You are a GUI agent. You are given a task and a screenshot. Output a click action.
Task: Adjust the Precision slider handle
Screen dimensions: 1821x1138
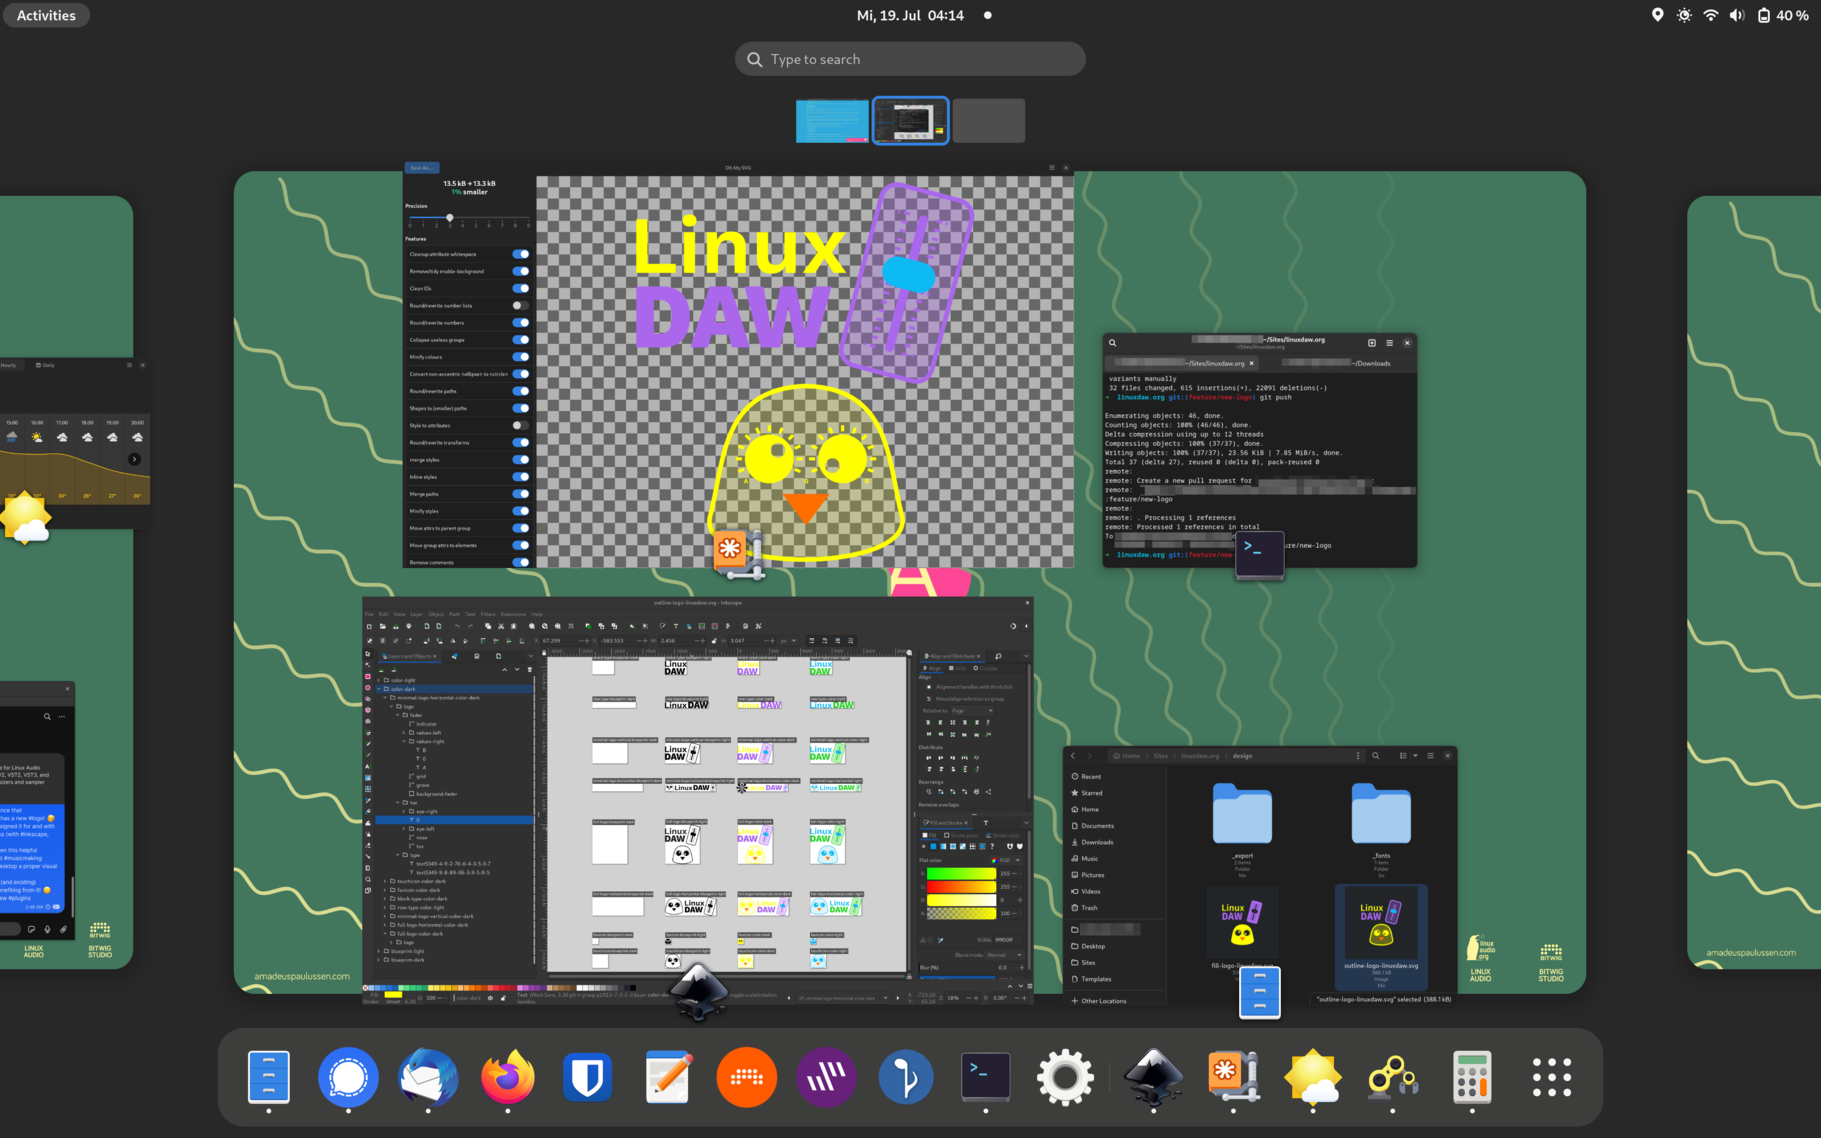click(x=449, y=217)
